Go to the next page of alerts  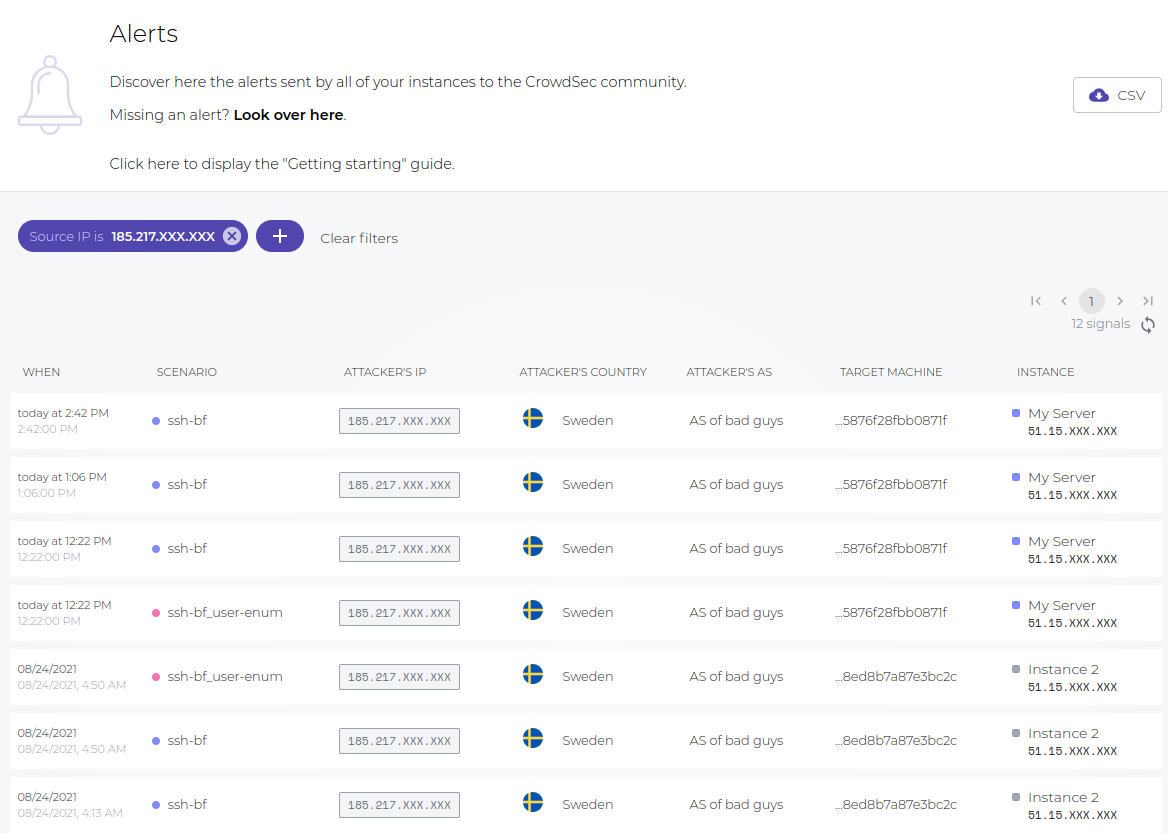click(x=1120, y=300)
